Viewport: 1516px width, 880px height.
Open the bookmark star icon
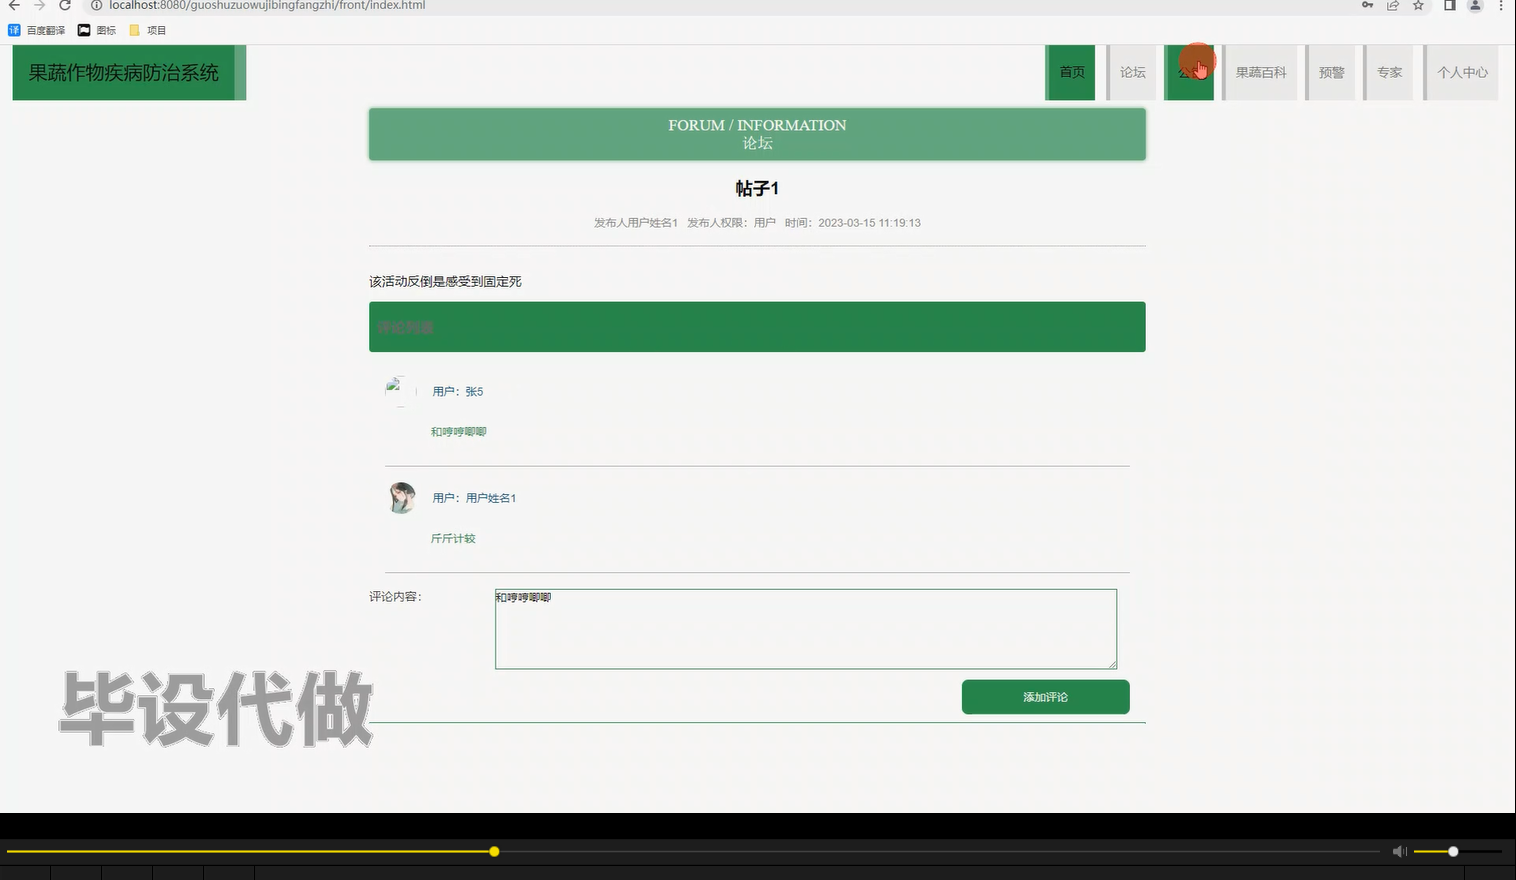click(1417, 6)
